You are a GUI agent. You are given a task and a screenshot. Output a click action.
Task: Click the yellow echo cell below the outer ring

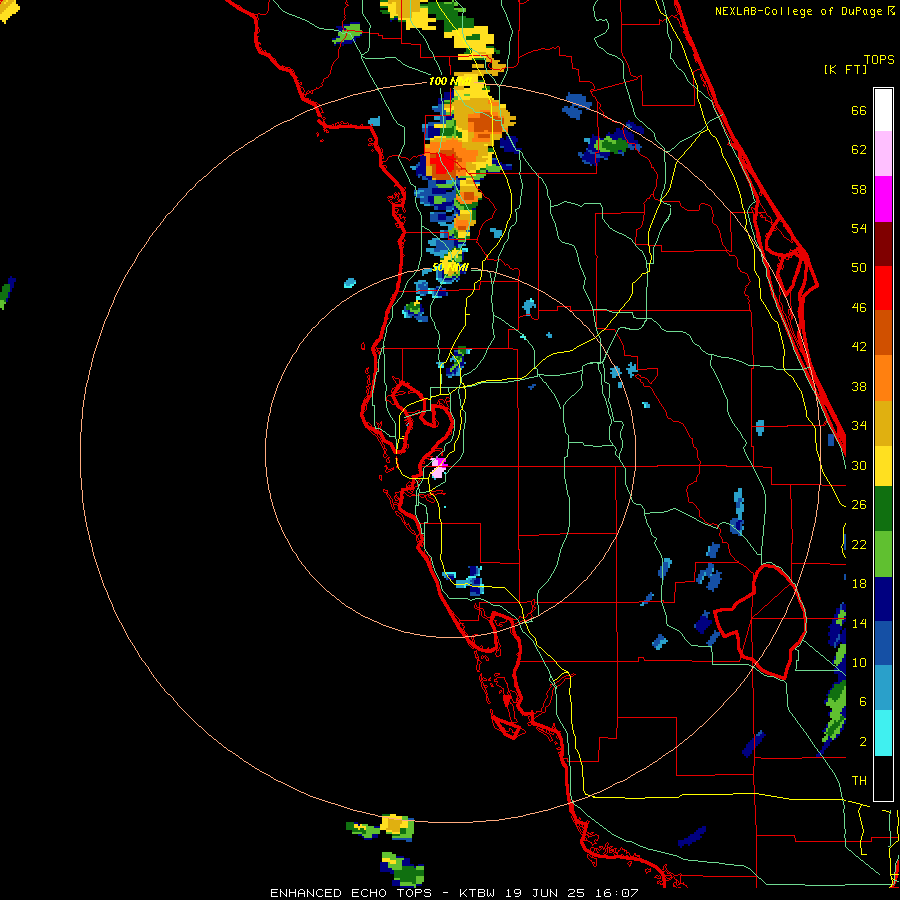click(x=395, y=824)
